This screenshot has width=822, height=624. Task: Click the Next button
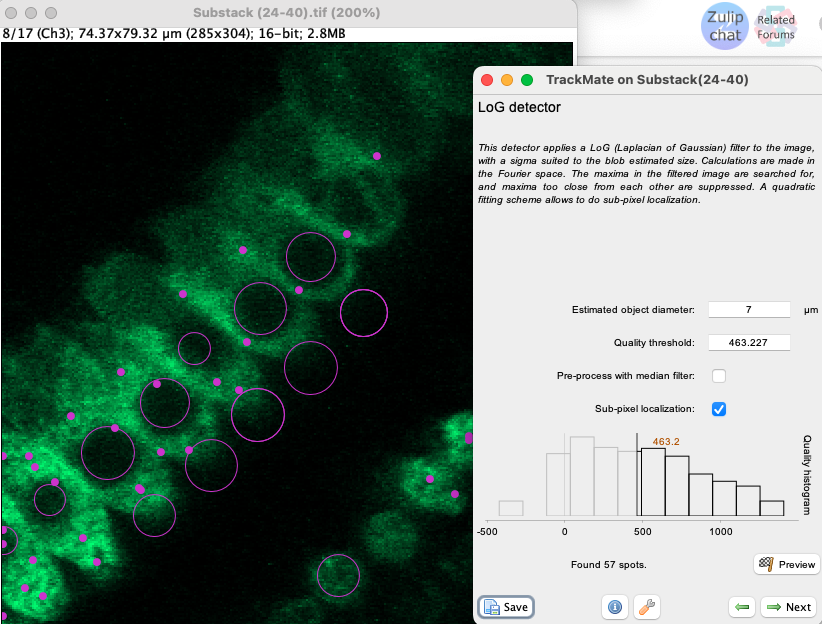(788, 607)
